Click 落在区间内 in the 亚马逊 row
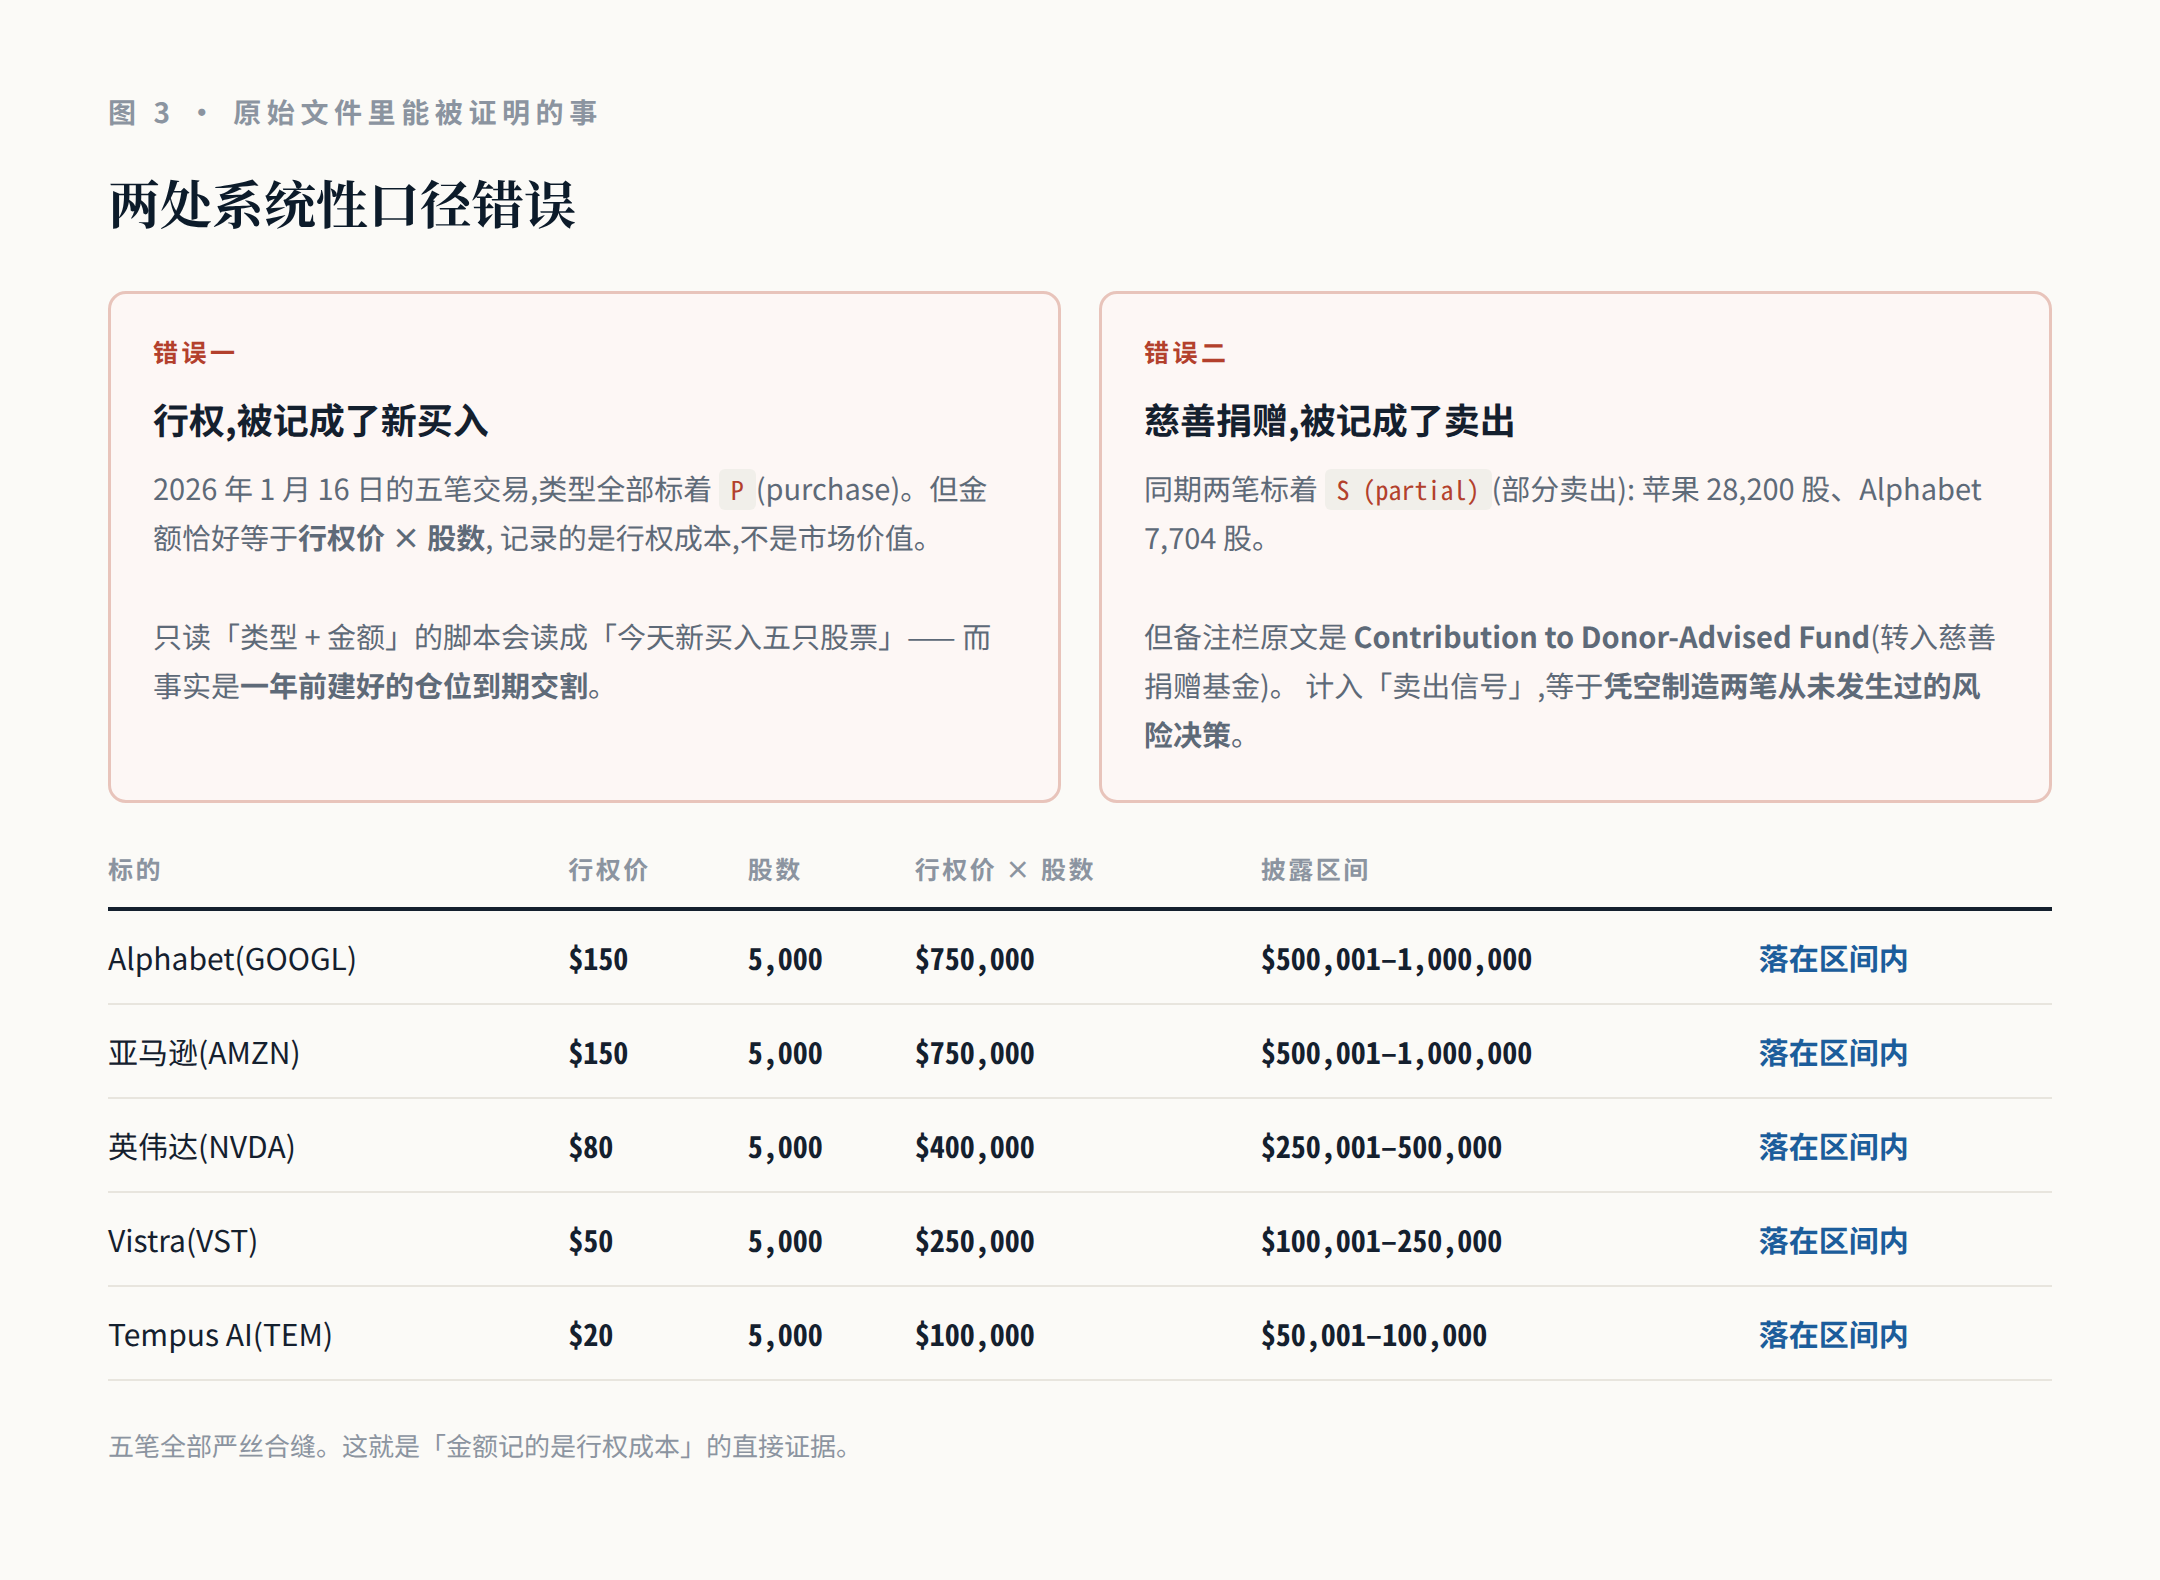The width and height of the screenshot is (2160, 1580). coord(1833,1053)
